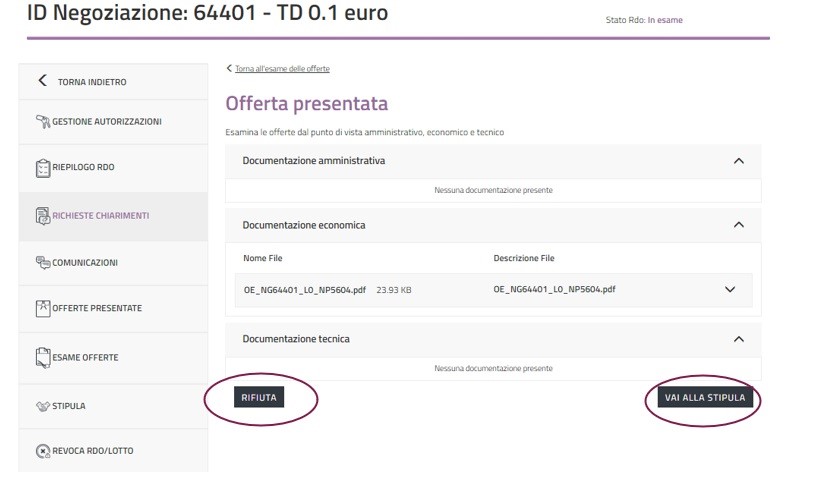Select the Riepilogo RDO menu item
The height and width of the screenshot is (484, 814).
(x=84, y=168)
